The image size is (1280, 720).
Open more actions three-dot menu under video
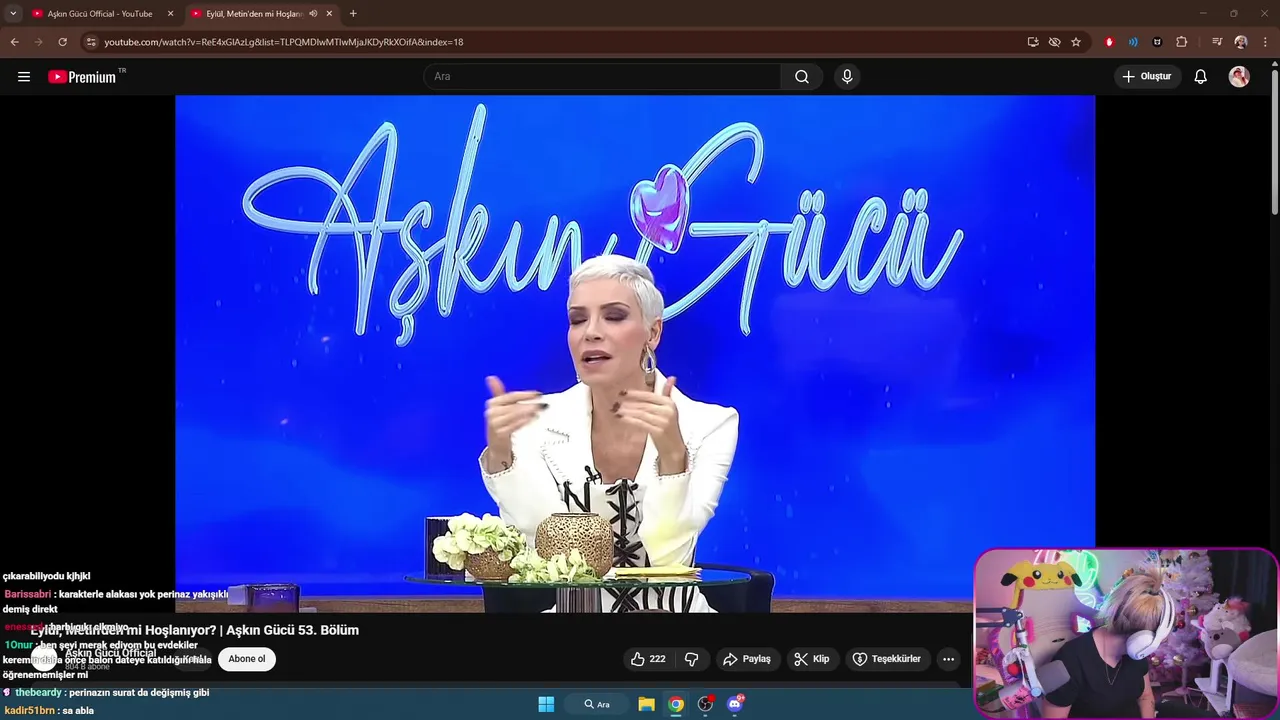[x=948, y=659]
